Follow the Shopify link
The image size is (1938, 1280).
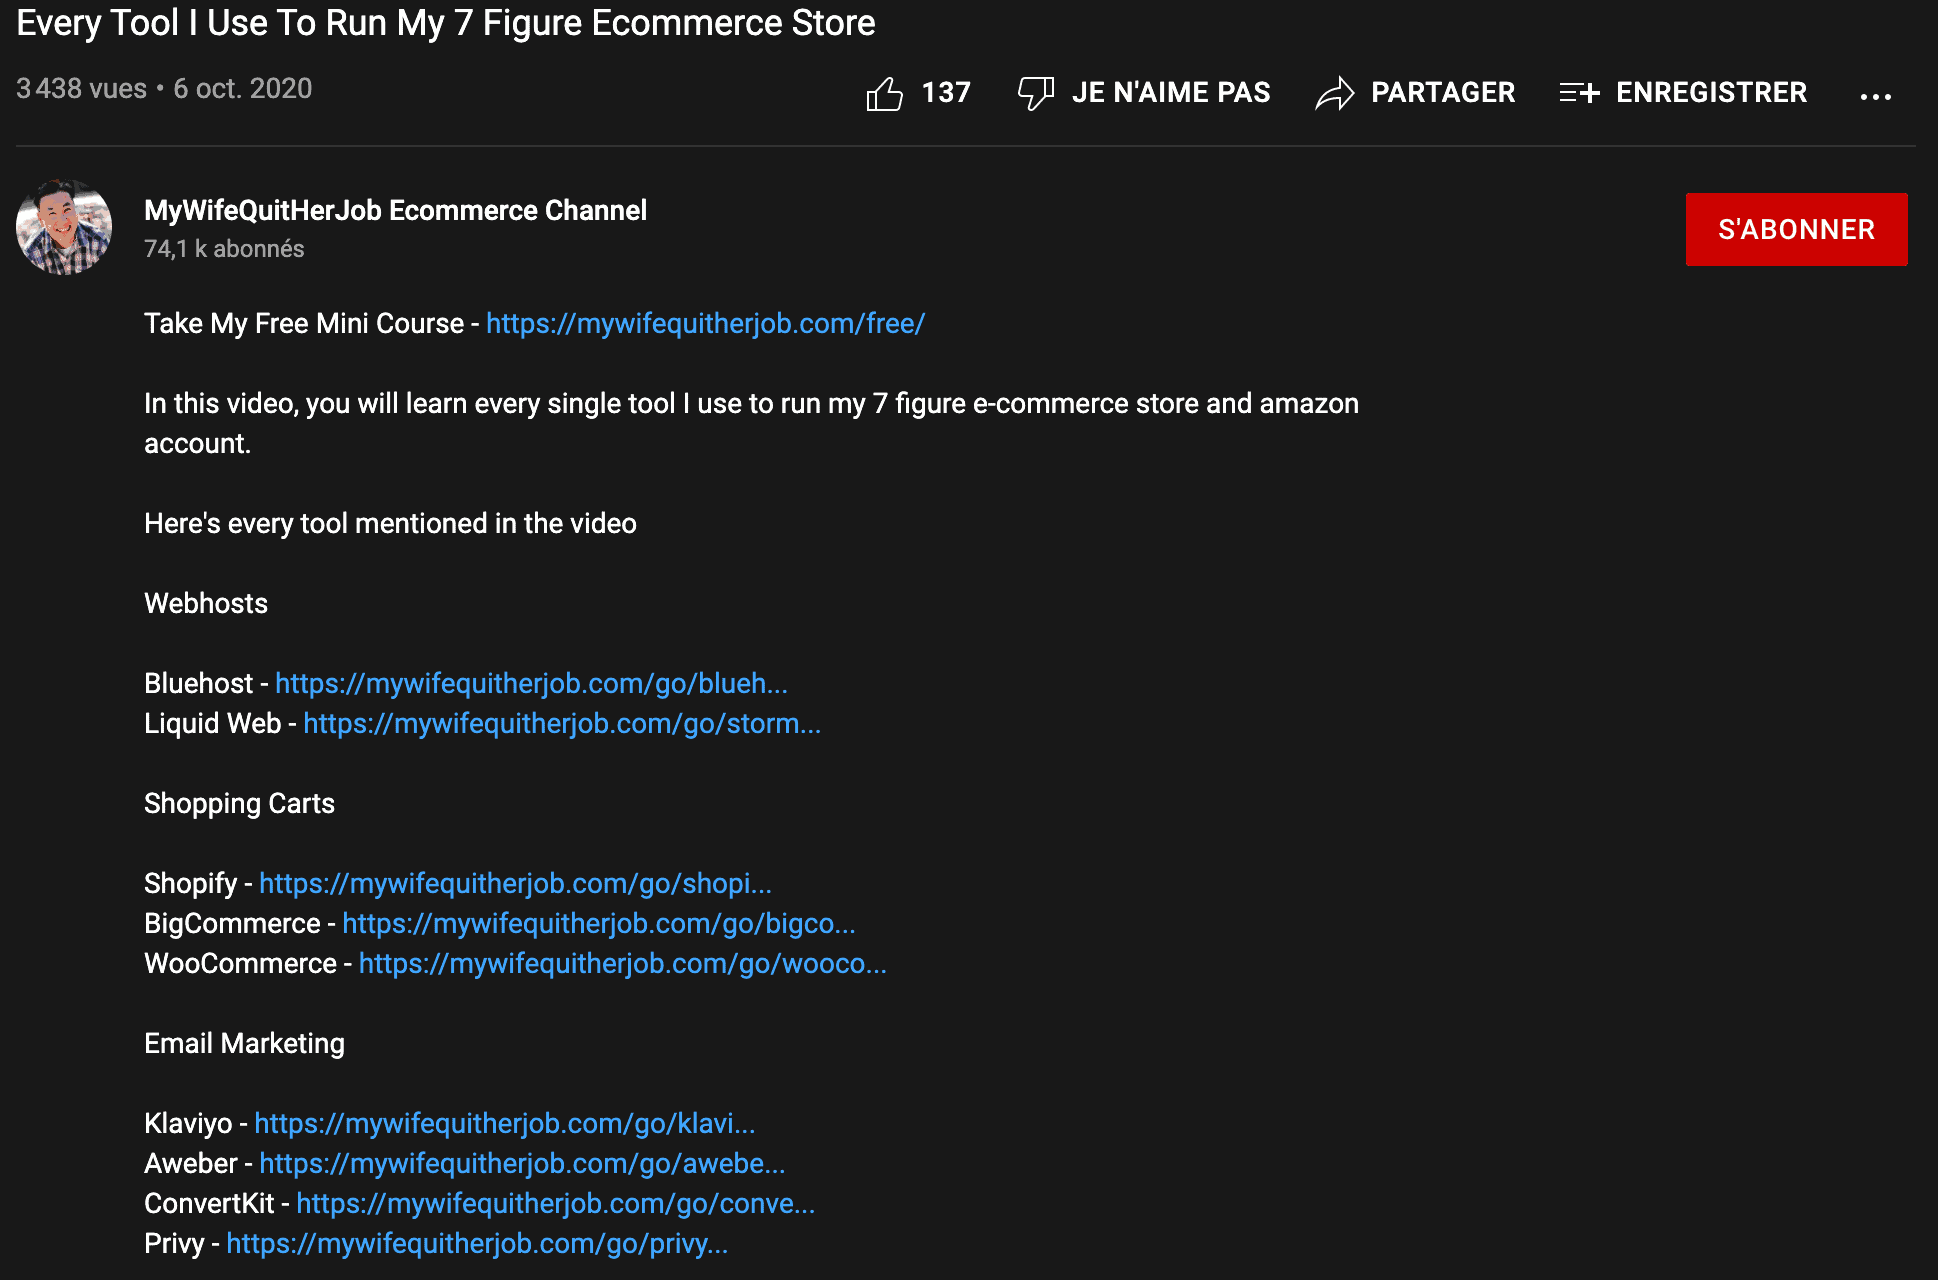tap(515, 883)
